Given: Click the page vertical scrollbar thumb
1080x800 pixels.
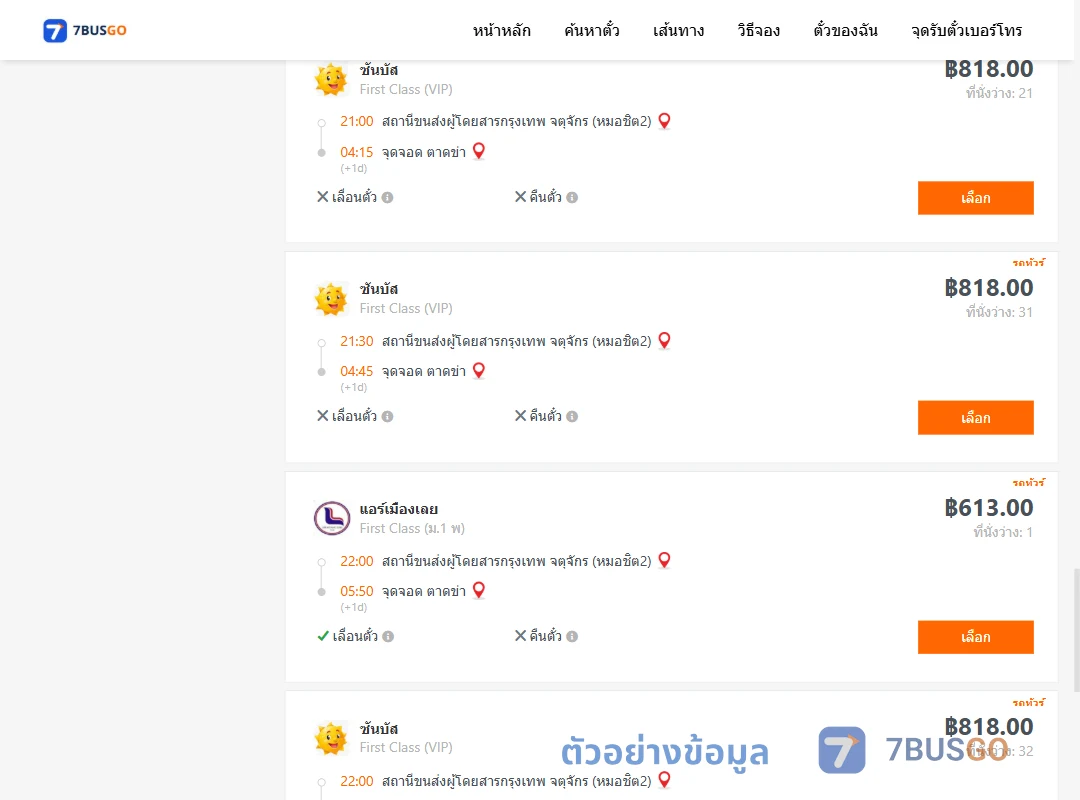Looking at the screenshot, I should (x=1077, y=630).
